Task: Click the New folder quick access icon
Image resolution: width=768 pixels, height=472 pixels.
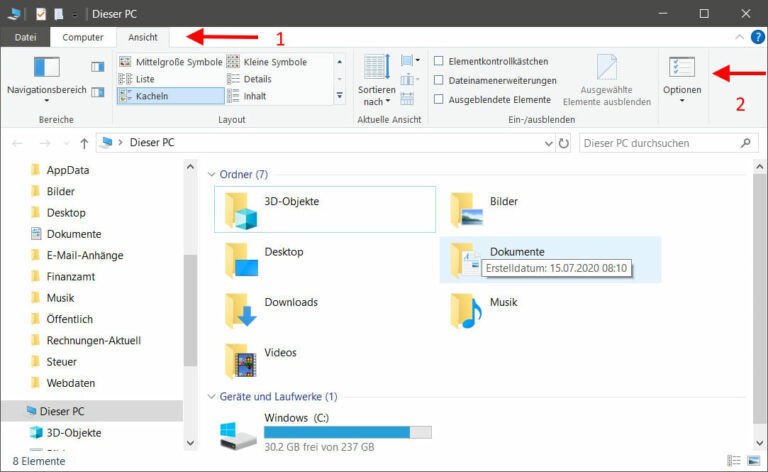Action: pos(59,14)
